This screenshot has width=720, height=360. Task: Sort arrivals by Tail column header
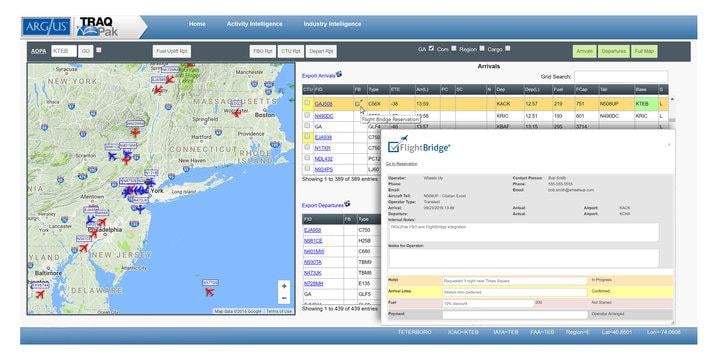coord(616,90)
